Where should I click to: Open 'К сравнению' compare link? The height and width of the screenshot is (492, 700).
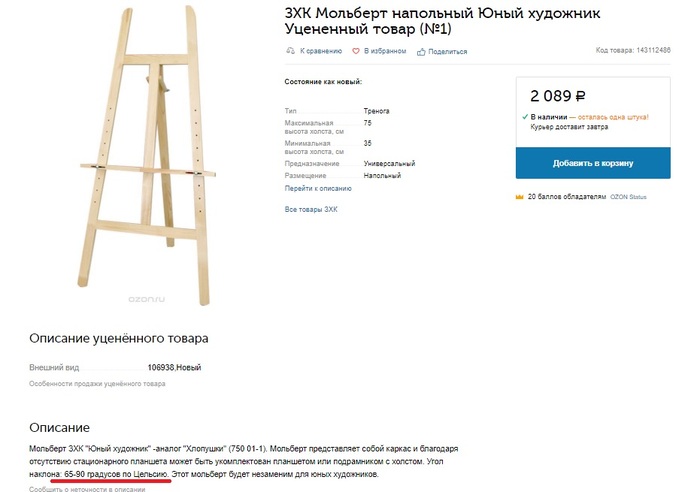tap(321, 51)
